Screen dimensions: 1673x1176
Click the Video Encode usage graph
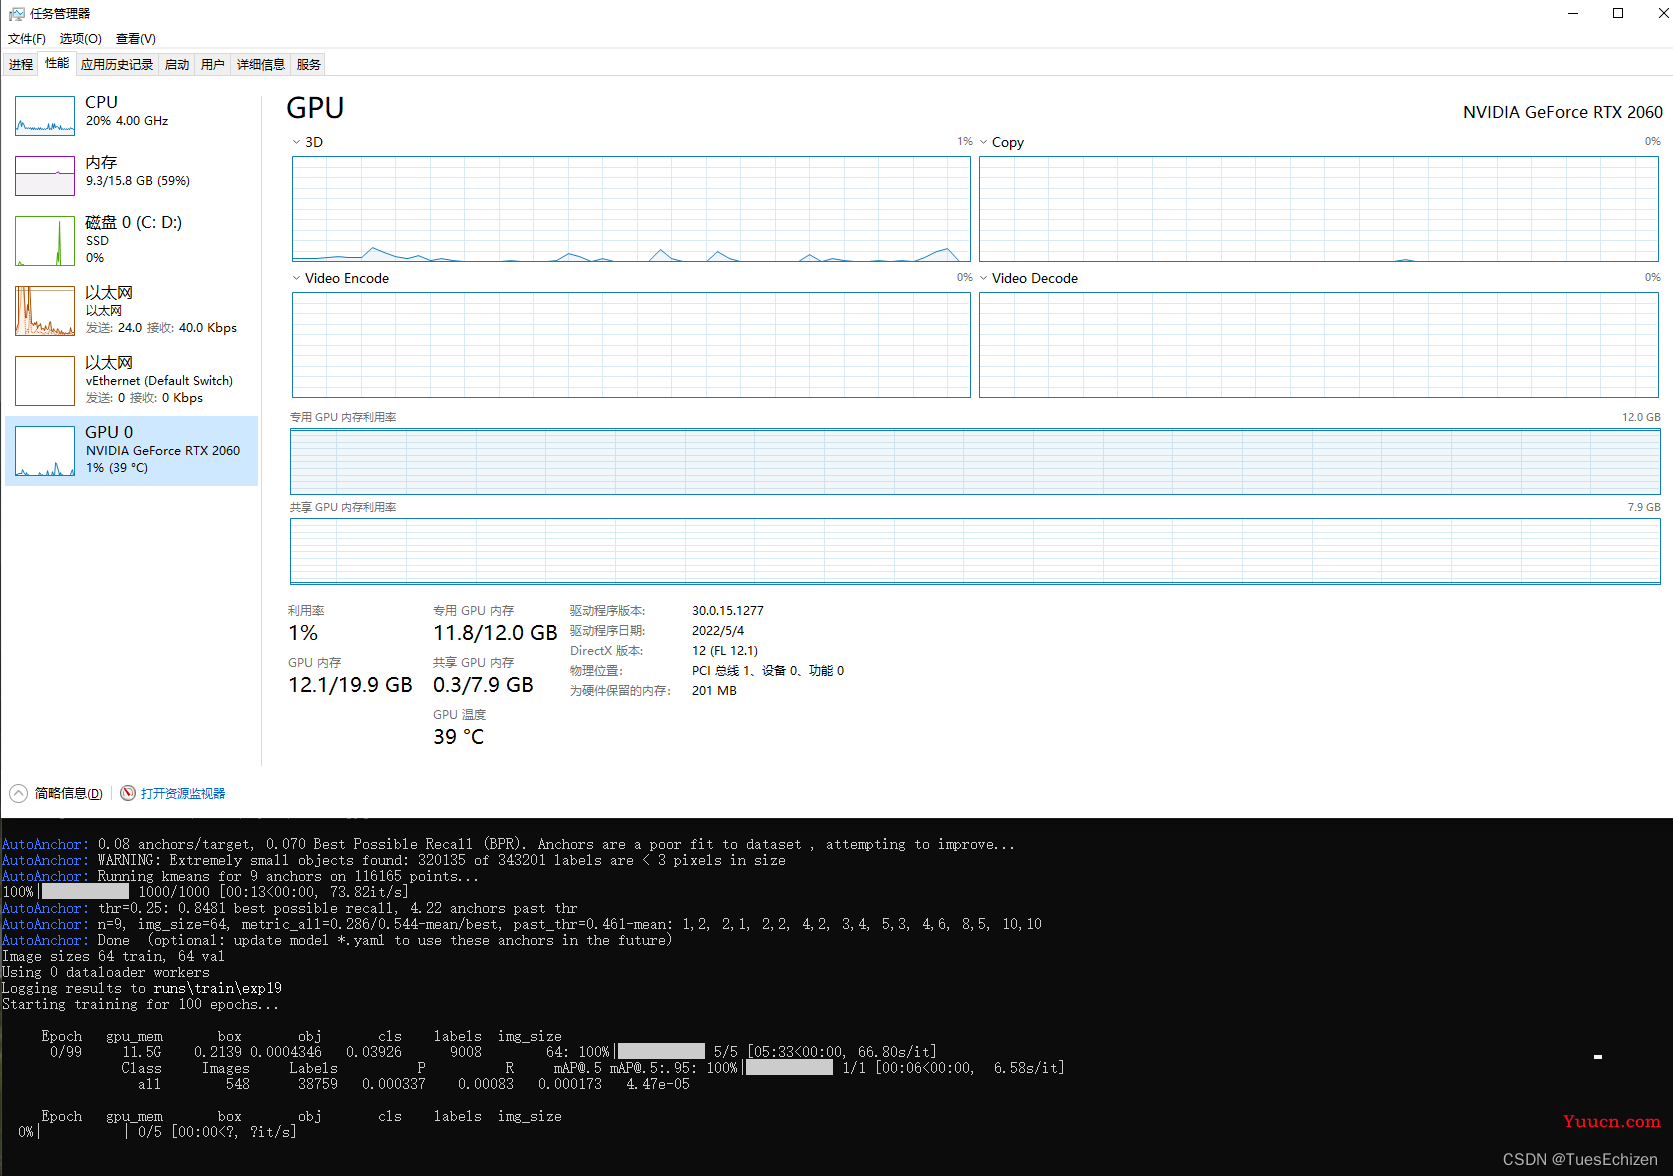(x=631, y=345)
